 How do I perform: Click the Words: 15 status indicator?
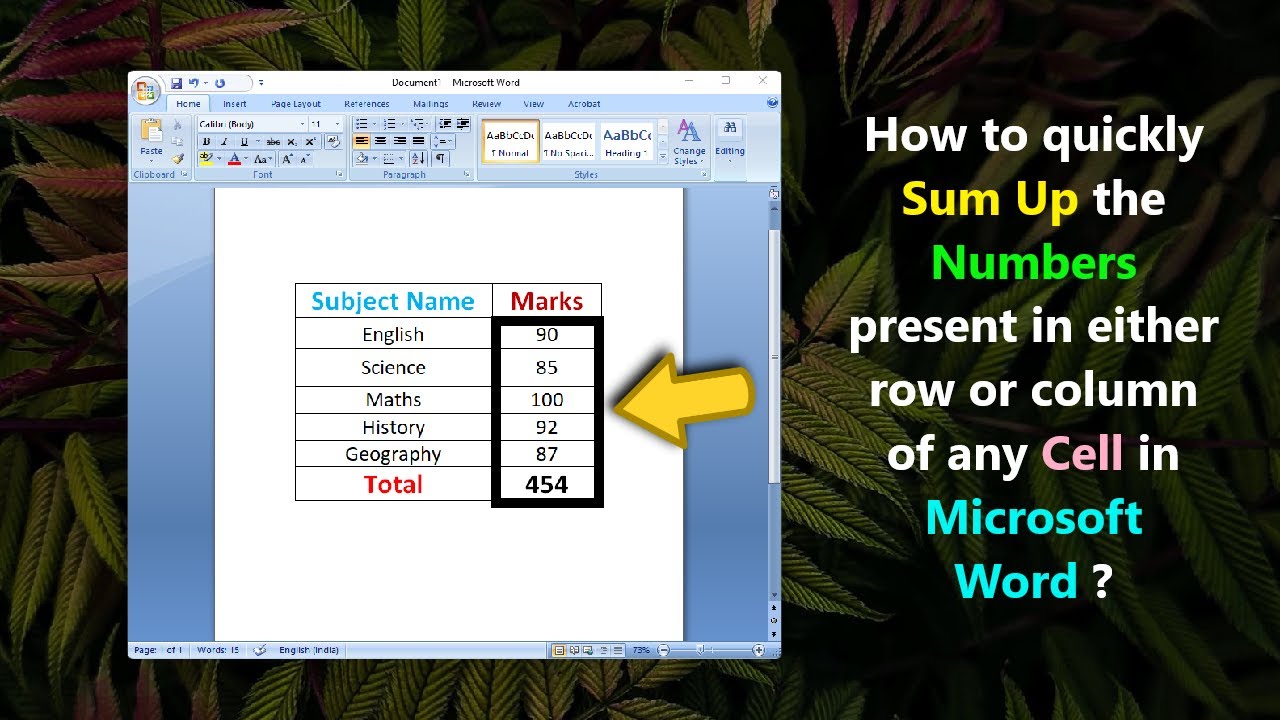pos(218,650)
